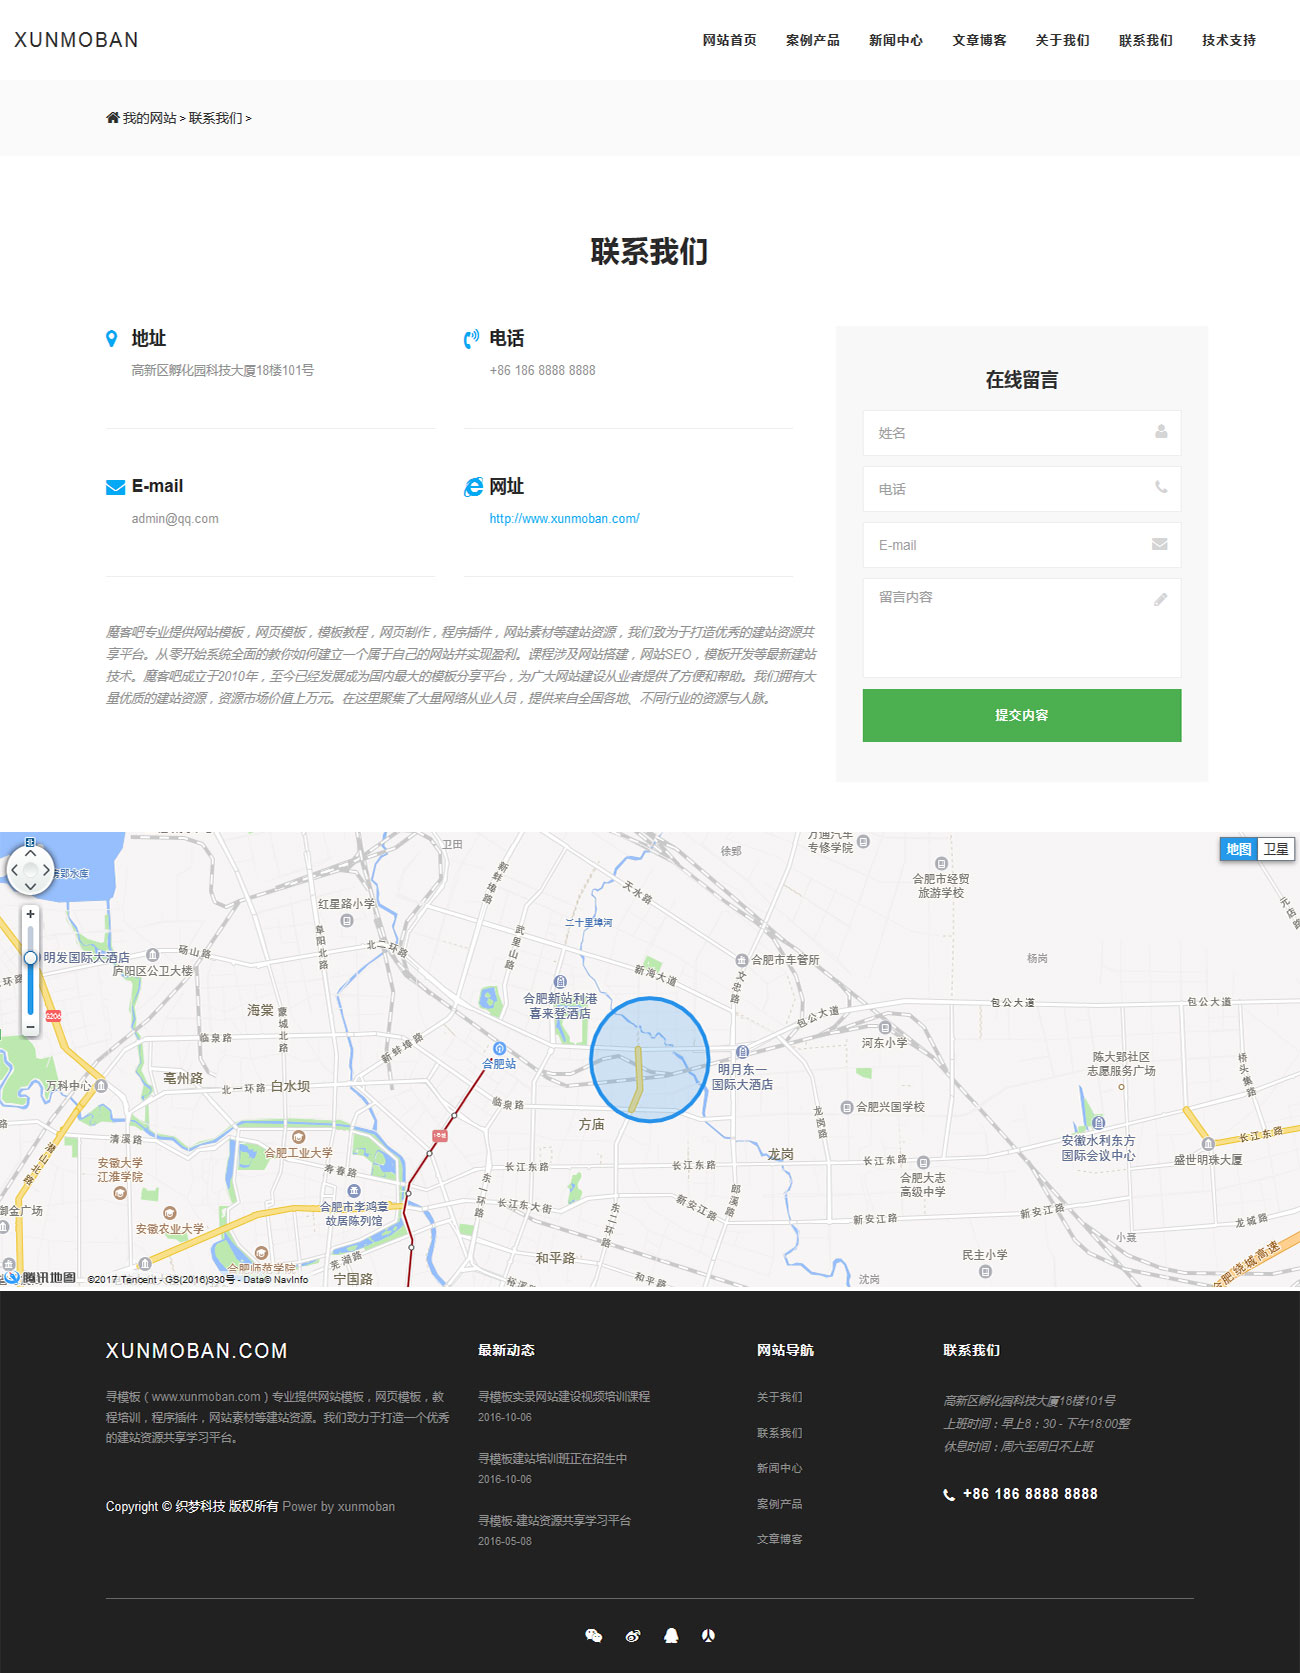Zoom in the map with plus

(x=30, y=914)
